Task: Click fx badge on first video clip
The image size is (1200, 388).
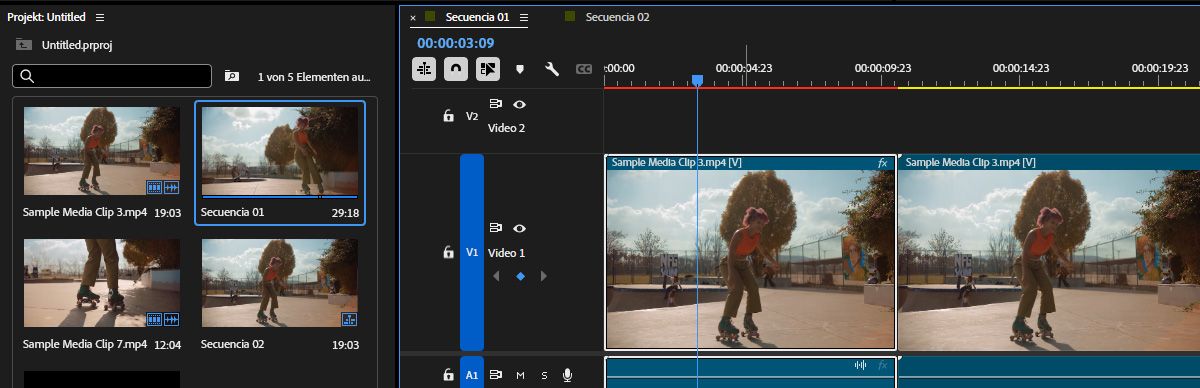Action: [x=883, y=162]
